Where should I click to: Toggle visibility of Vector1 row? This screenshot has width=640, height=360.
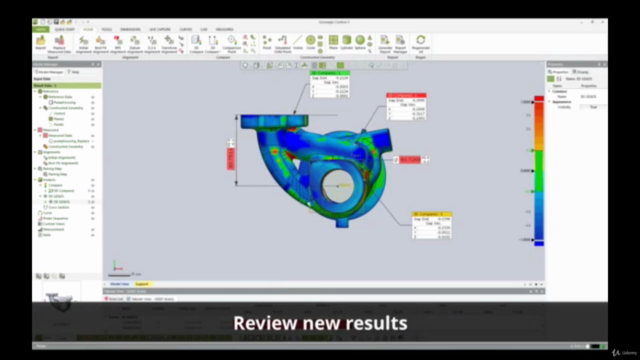tap(93, 113)
